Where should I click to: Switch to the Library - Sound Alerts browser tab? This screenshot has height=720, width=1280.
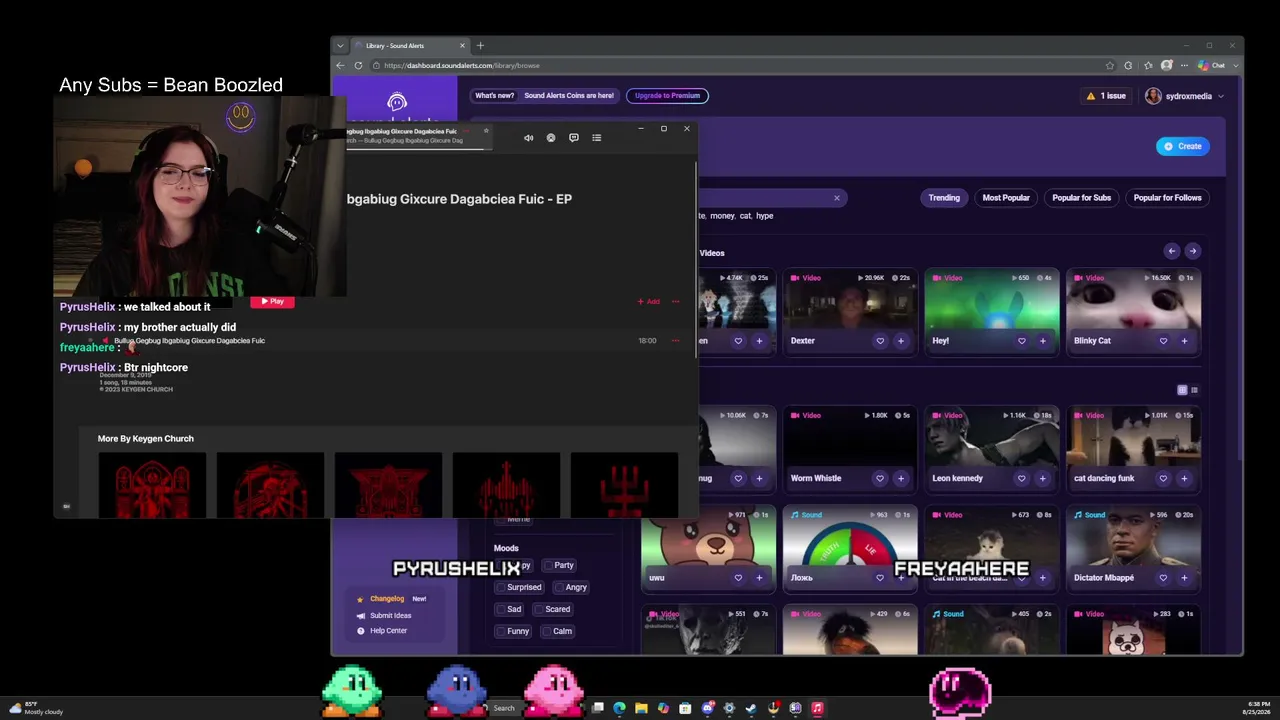[x=410, y=45]
